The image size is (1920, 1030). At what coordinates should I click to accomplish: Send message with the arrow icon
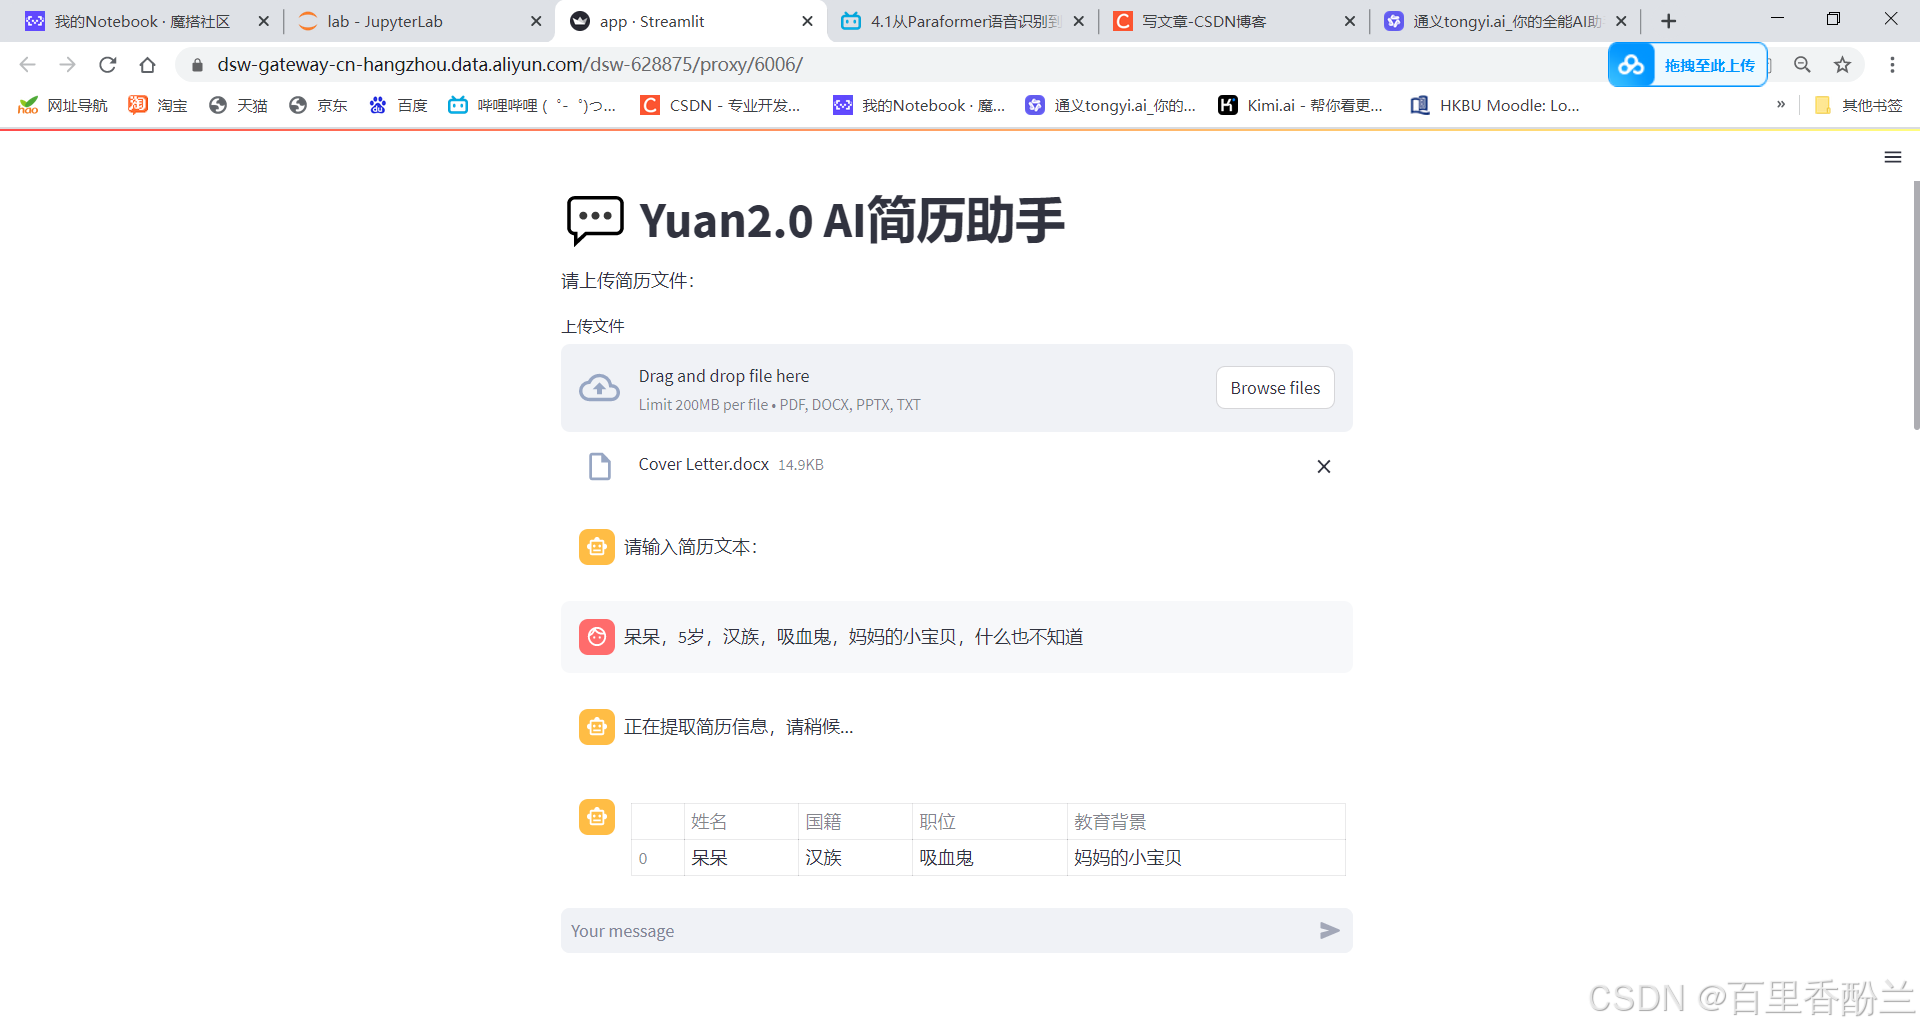pyautogui.click(x=1329, y=931)
